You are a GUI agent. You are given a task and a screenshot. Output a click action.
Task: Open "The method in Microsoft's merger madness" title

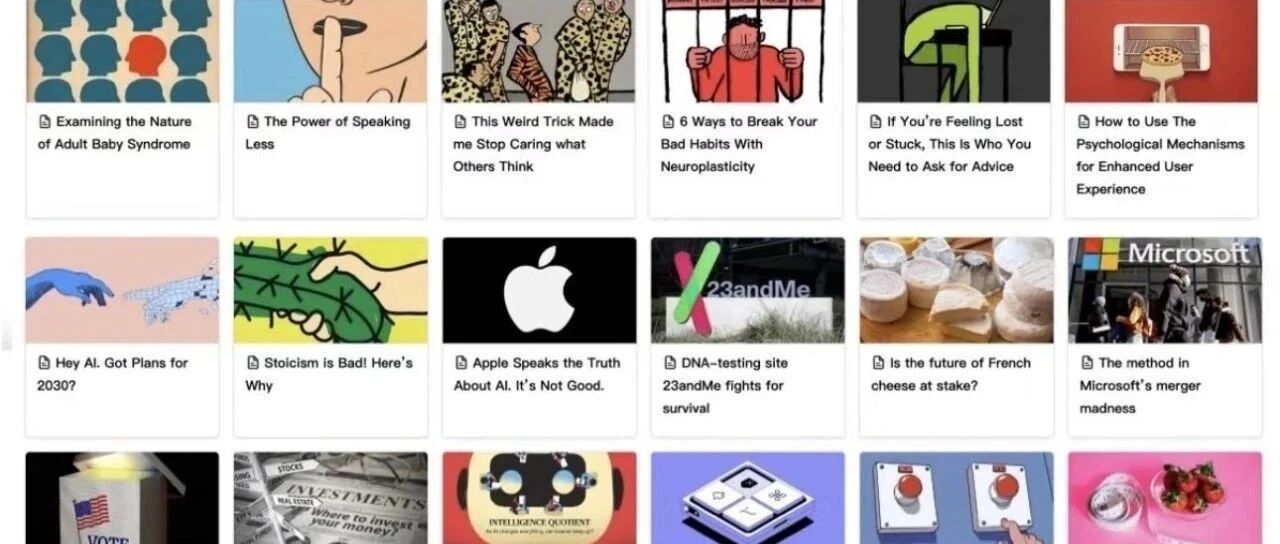point(1141,385)
